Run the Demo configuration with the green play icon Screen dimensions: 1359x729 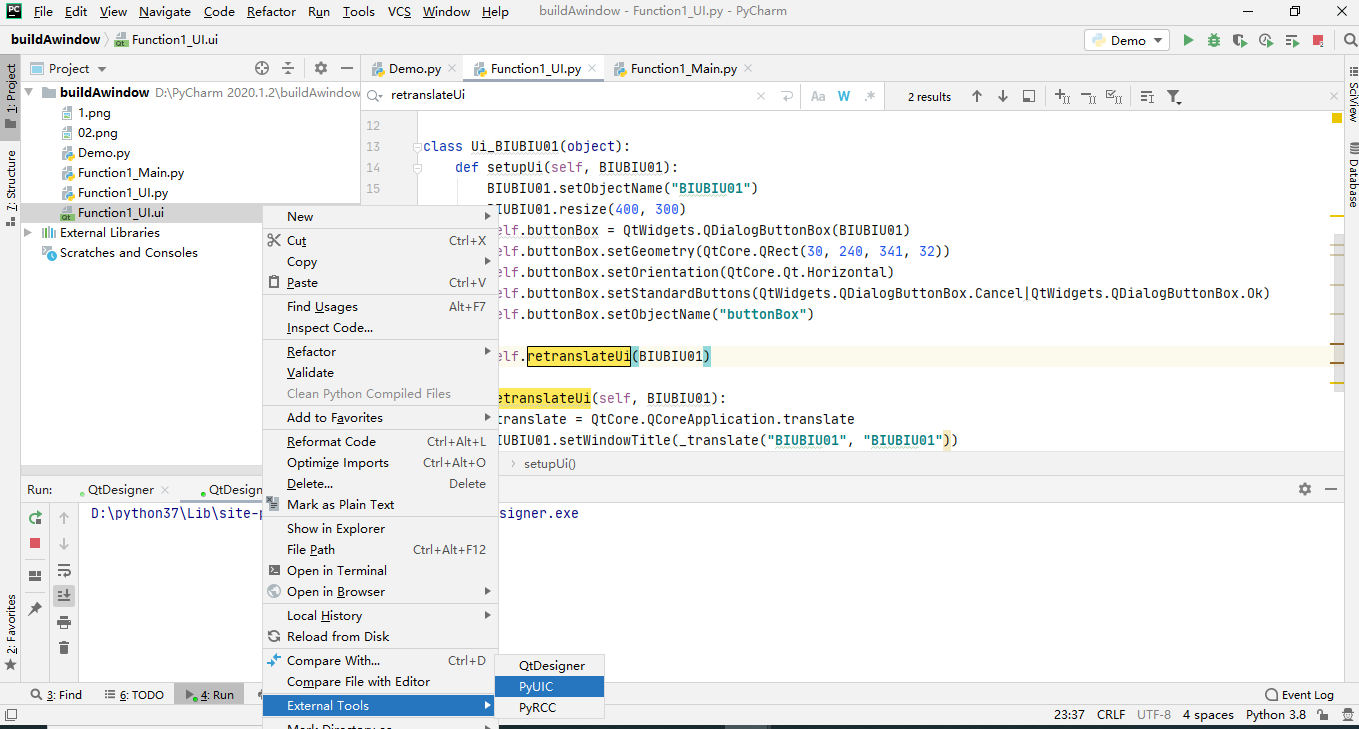(x=1188, y=40)
